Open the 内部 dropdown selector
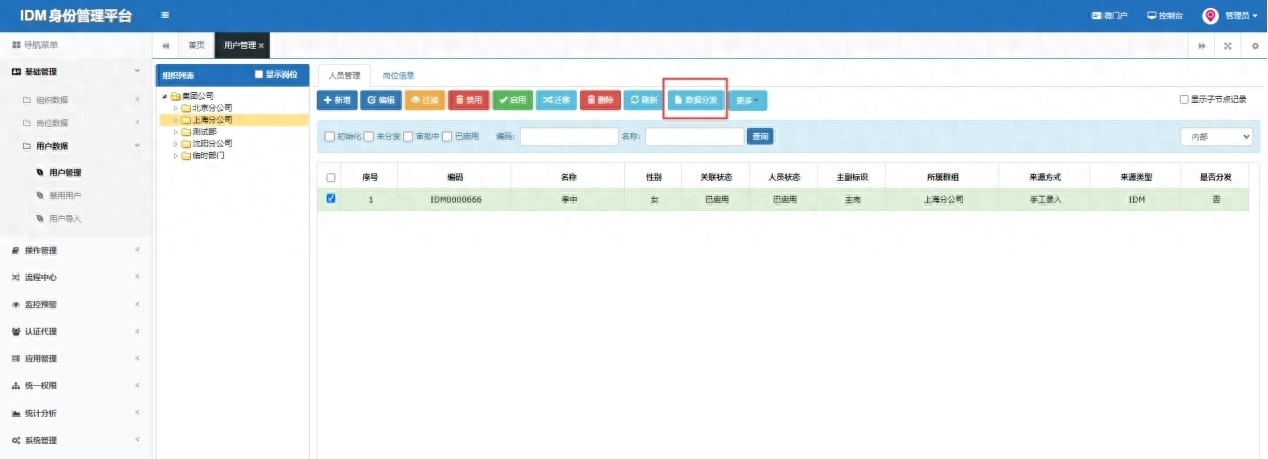Image resolution: width=1268 pixels, height=459 pixels. click(1216, 137)
